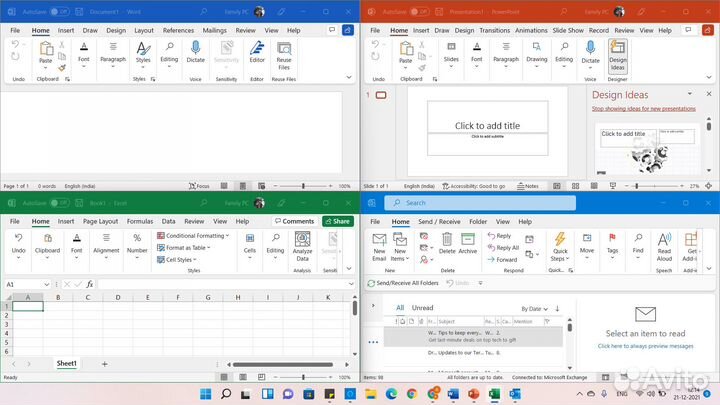Viewport: 720px width, 405px height.
Task: Click here to always preview messages link
Action: point(645,346)
